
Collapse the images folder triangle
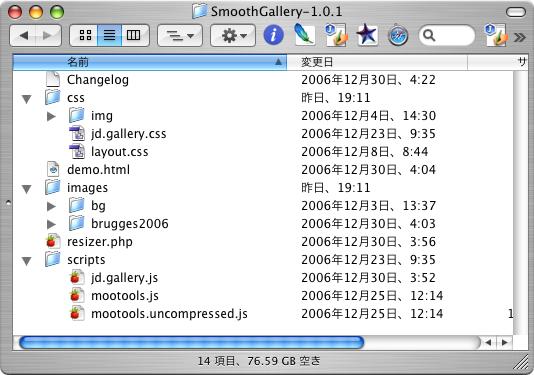point(27,189)
